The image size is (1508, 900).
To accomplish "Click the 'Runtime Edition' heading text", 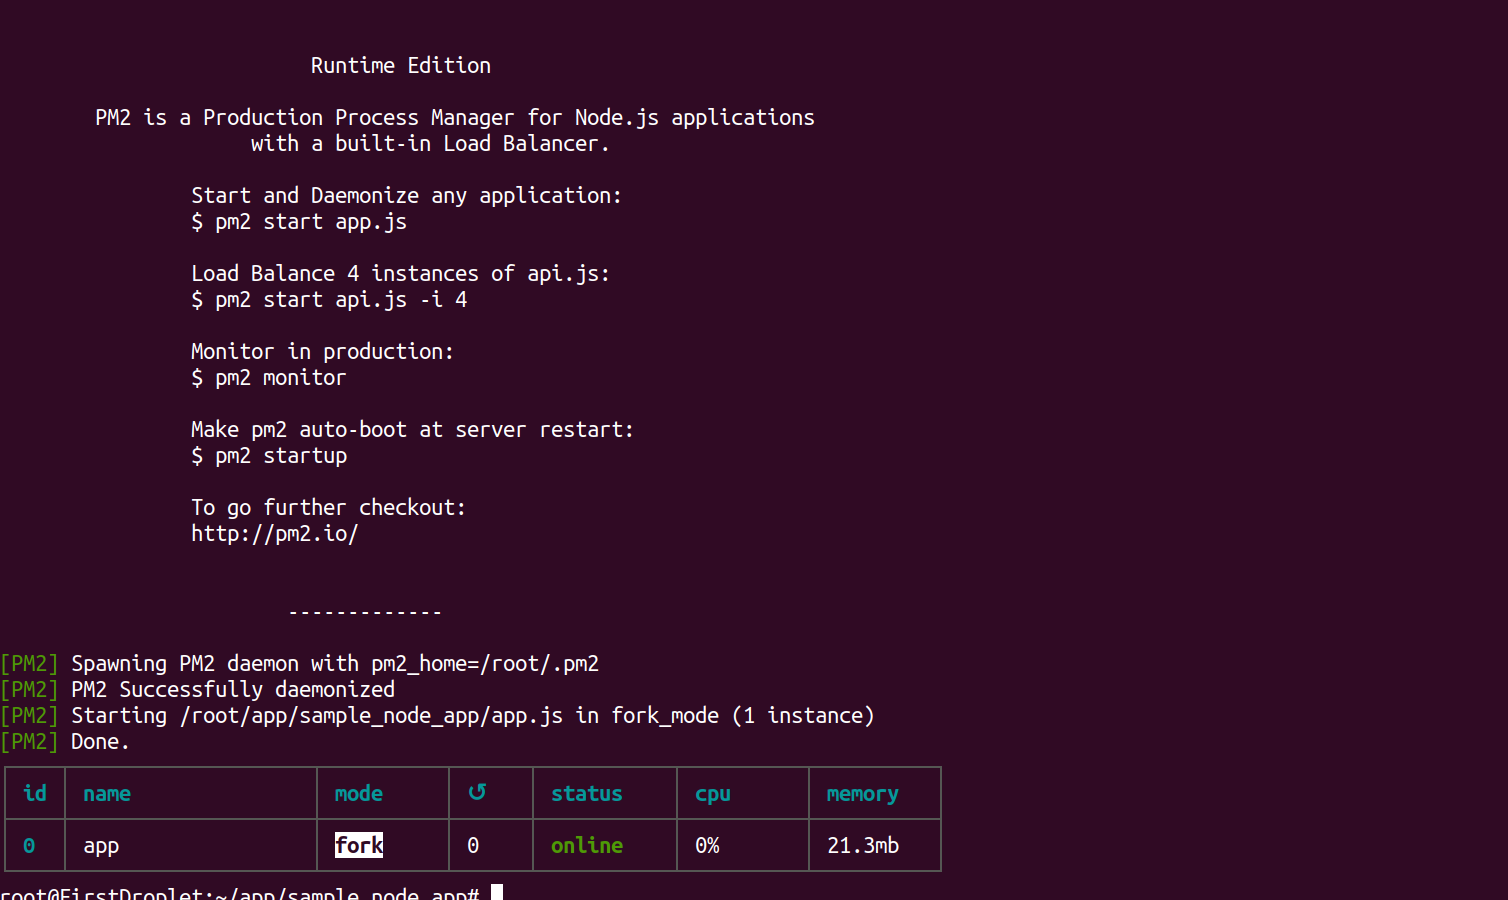I will [x=401, y=65].
